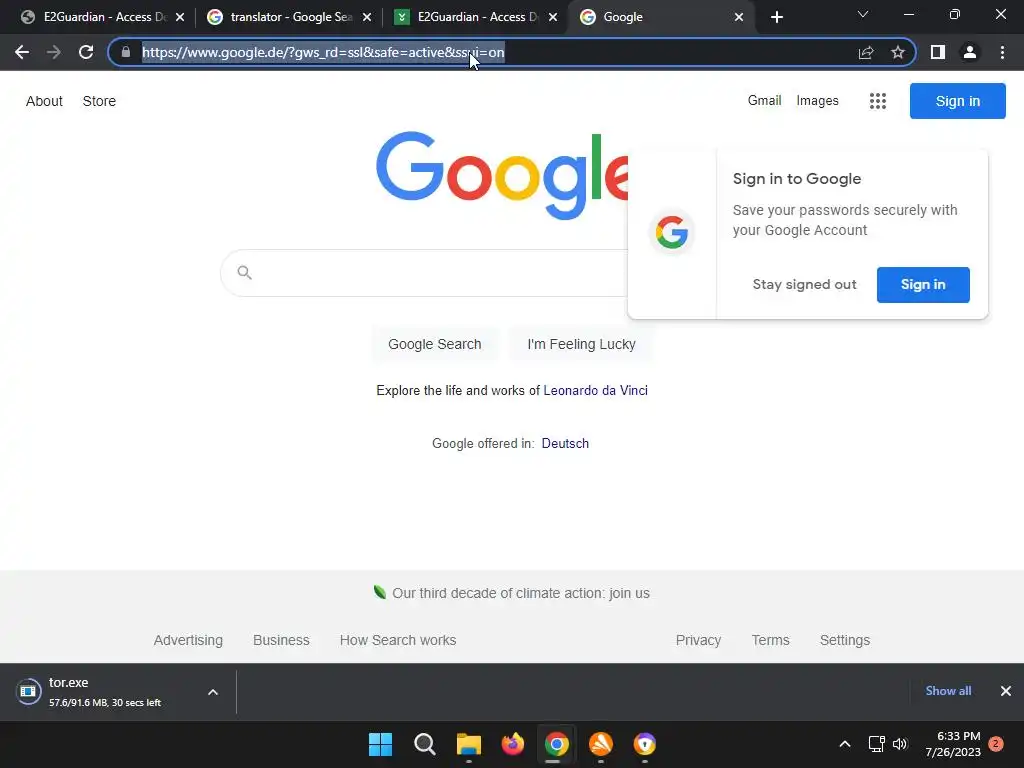This screenshot has height=768, width=1024.
Task: Open the tab search dropdown
Action: 863,14
